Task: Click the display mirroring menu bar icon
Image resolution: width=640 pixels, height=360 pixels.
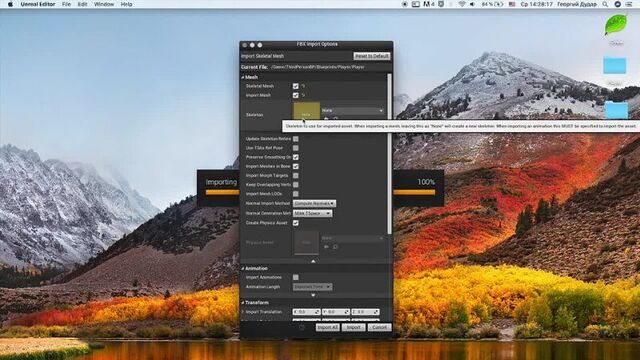Action: (x=416, y=4)
